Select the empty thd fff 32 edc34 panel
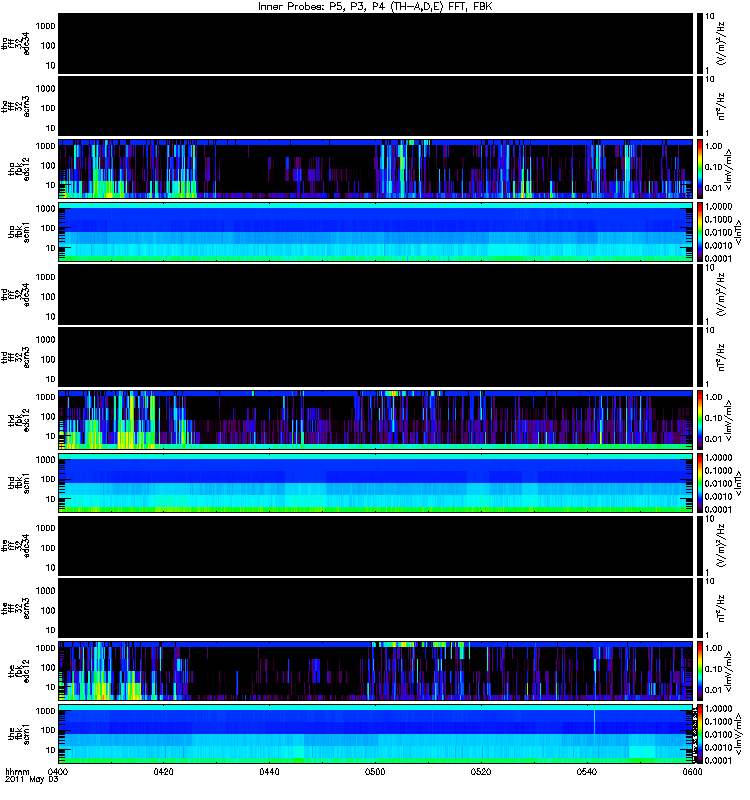 376,294
